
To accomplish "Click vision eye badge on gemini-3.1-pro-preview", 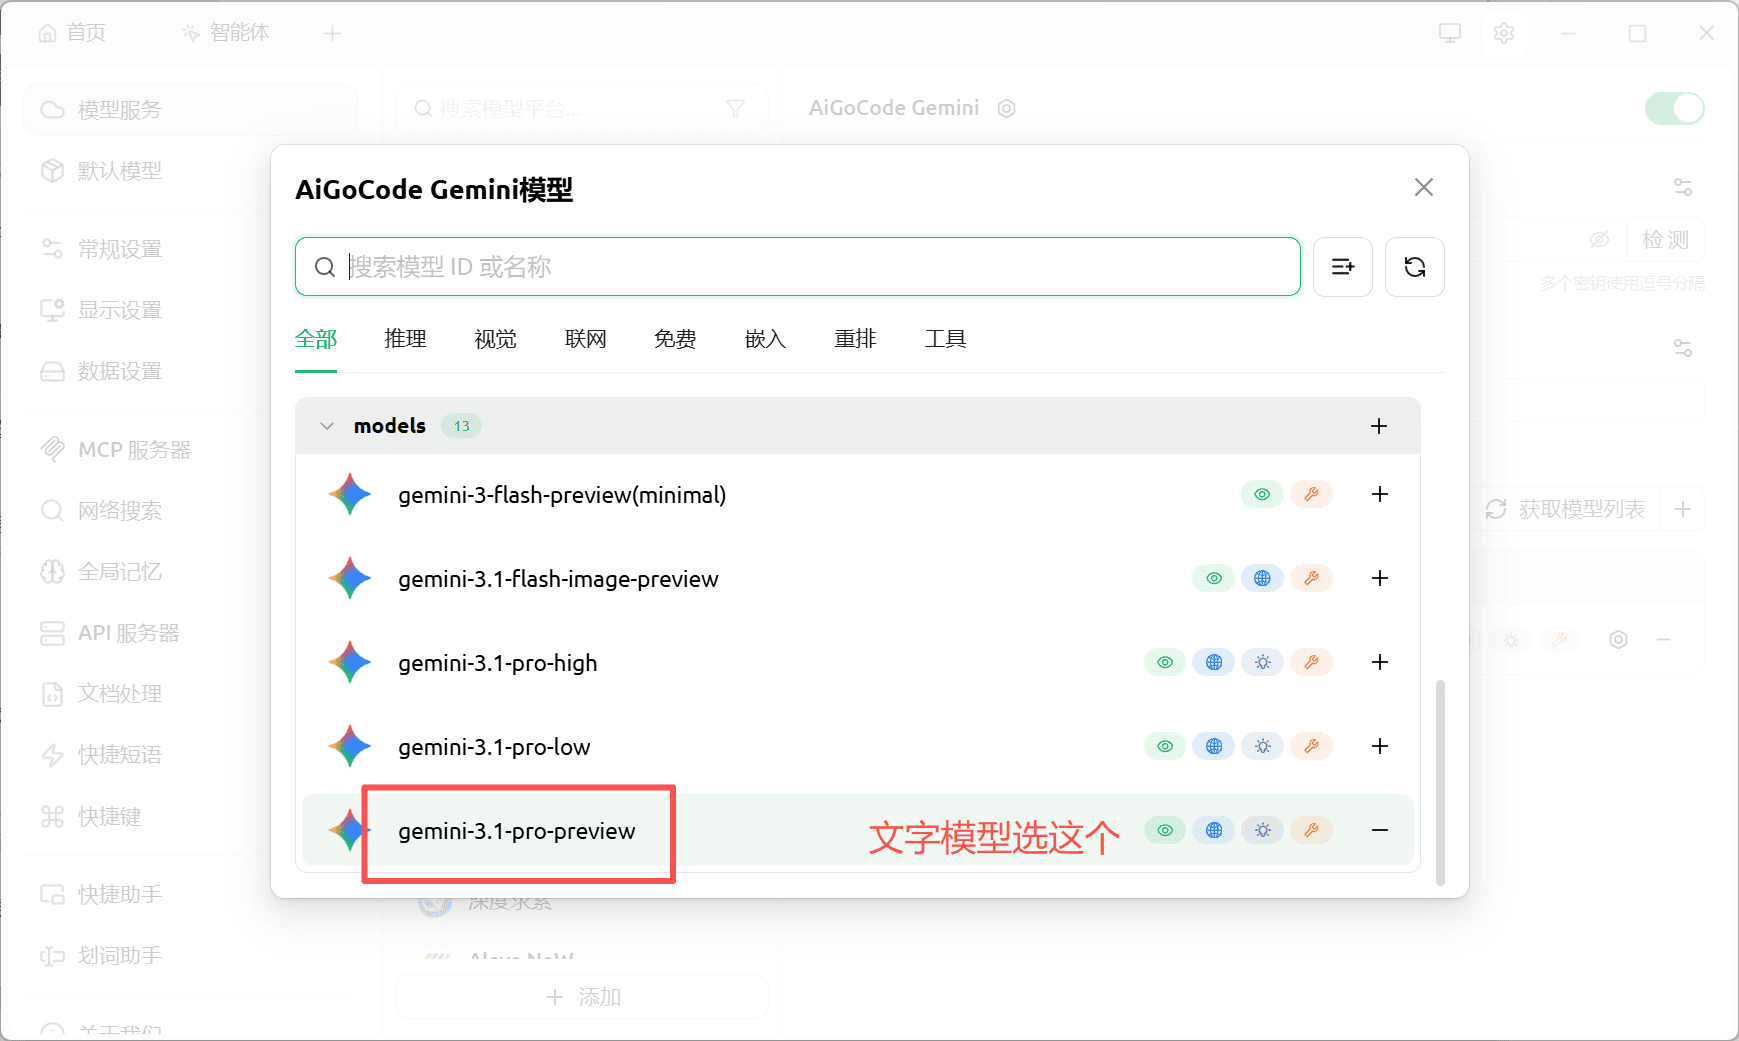I will (x=1165, y=830).
